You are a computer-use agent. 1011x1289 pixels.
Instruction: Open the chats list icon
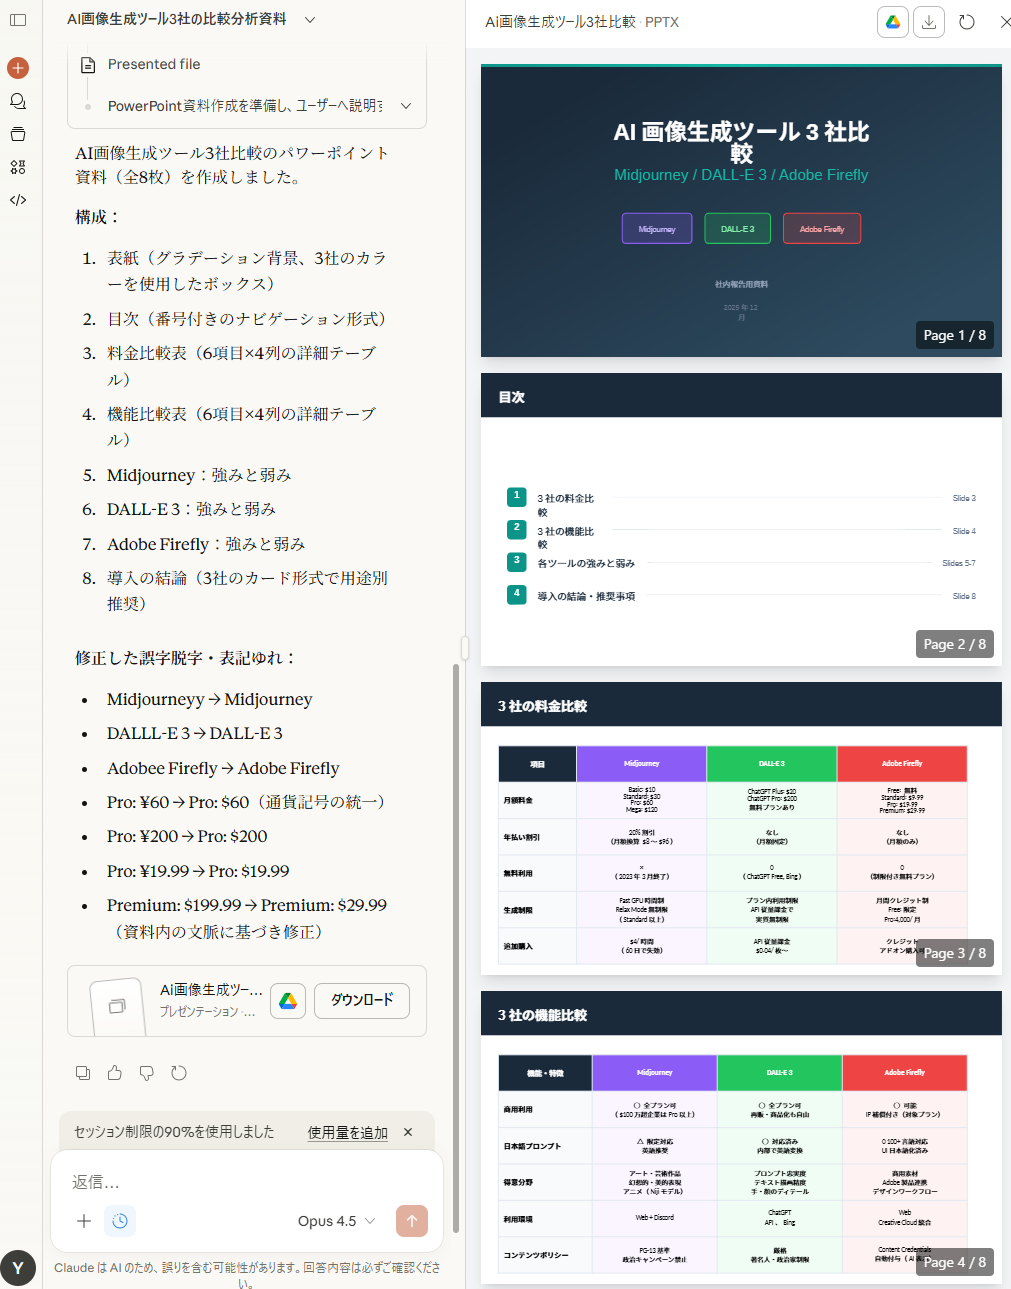tap(18, 101)
